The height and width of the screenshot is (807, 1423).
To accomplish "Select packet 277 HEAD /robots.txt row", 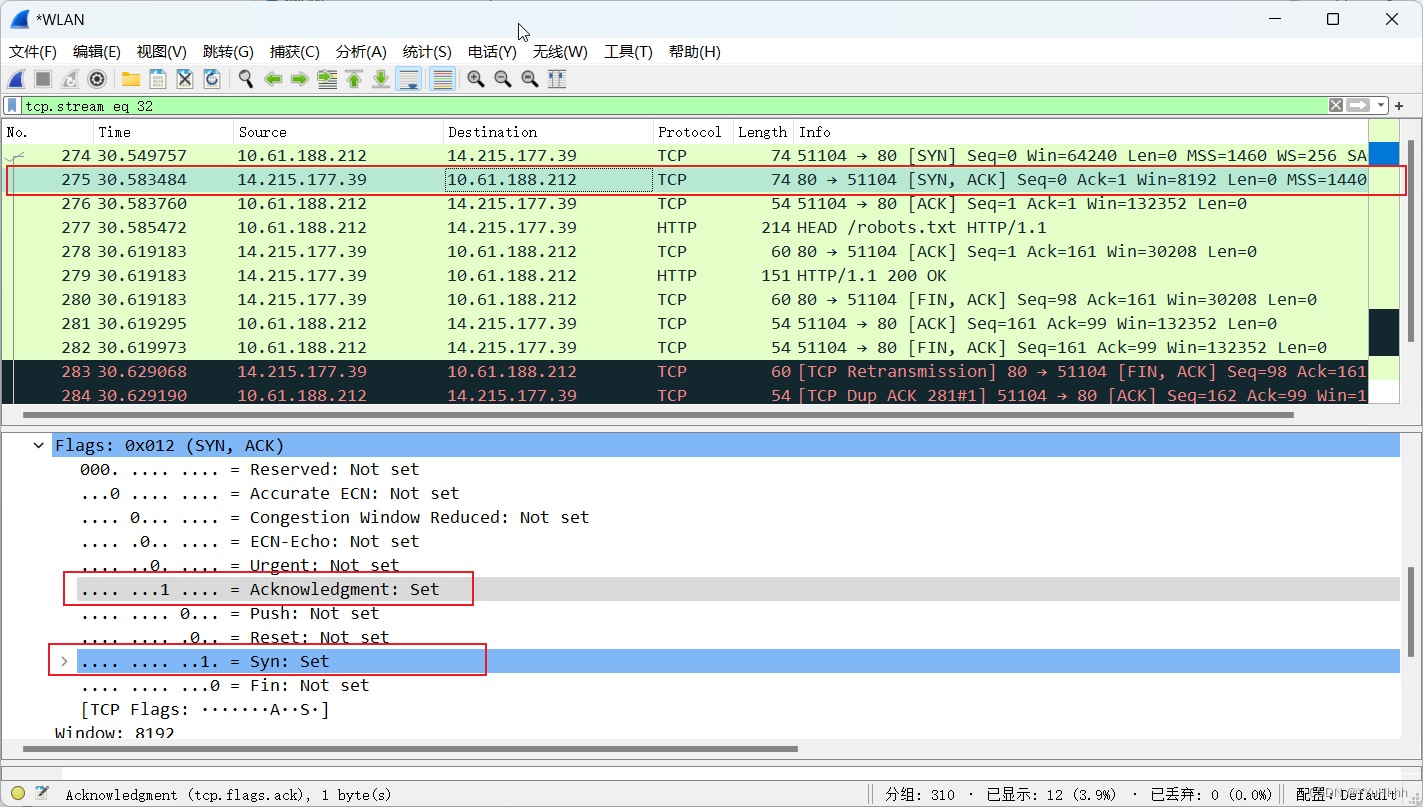I will coord(685,228).
